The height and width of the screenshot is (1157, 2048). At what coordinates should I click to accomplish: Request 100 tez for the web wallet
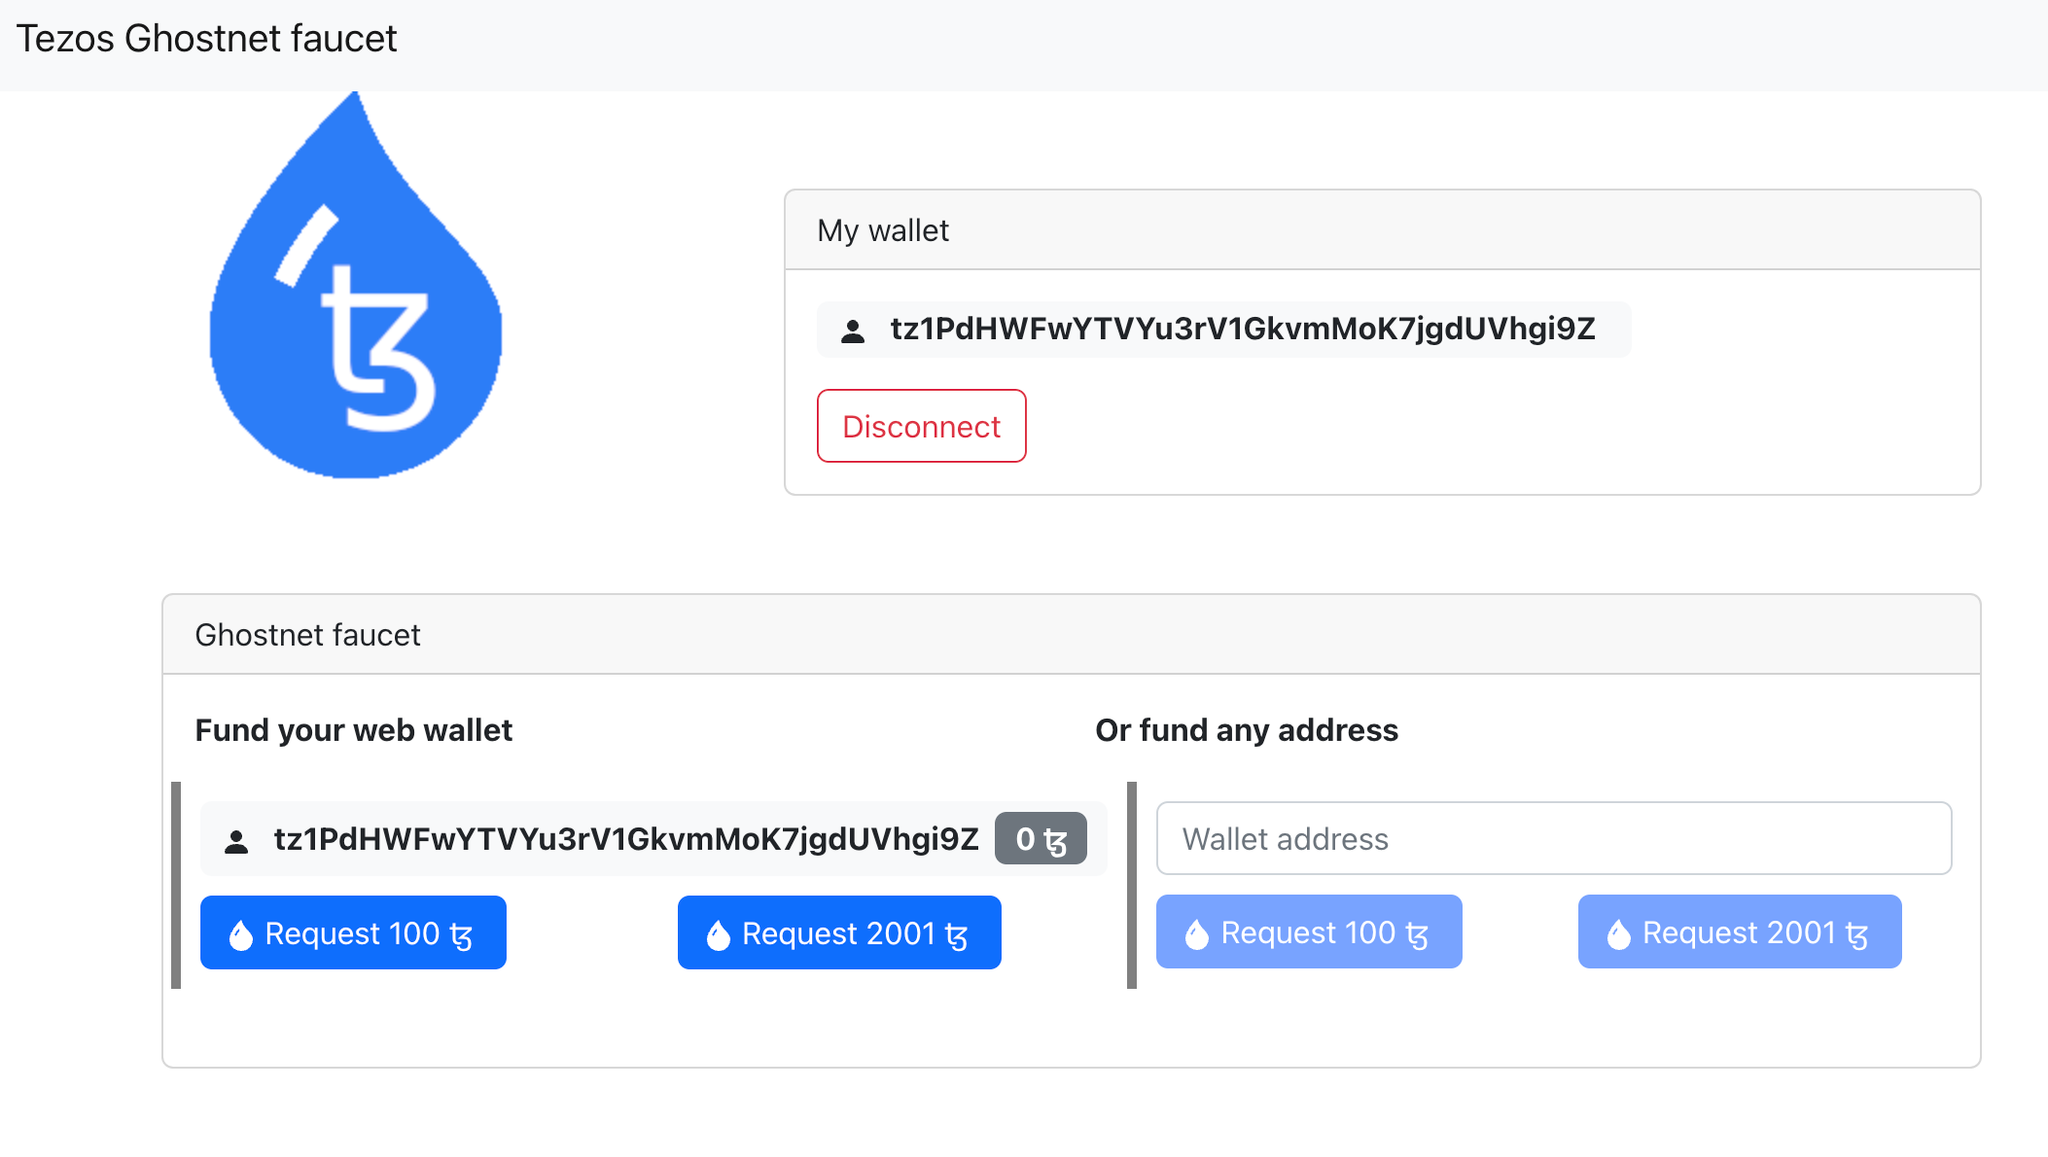coord(353,933)
